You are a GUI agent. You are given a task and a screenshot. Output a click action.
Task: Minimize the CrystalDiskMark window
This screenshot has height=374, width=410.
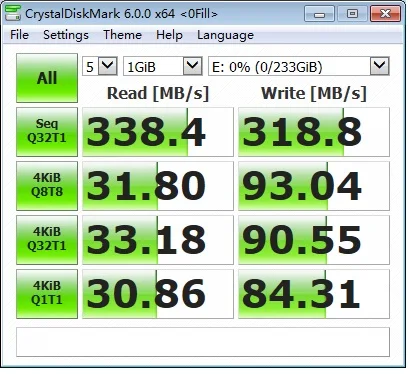click(x=319, y=14)
